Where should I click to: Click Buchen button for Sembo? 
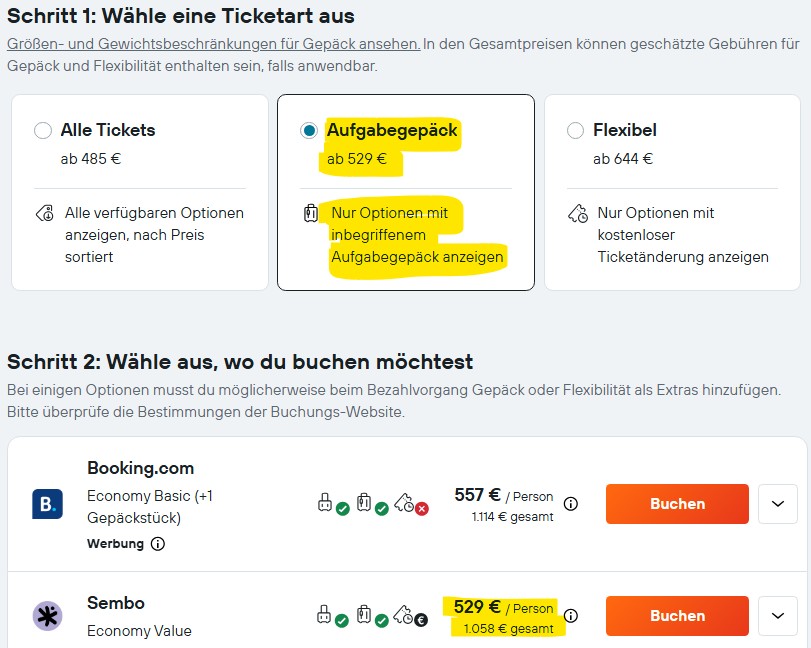click(677, 616)
